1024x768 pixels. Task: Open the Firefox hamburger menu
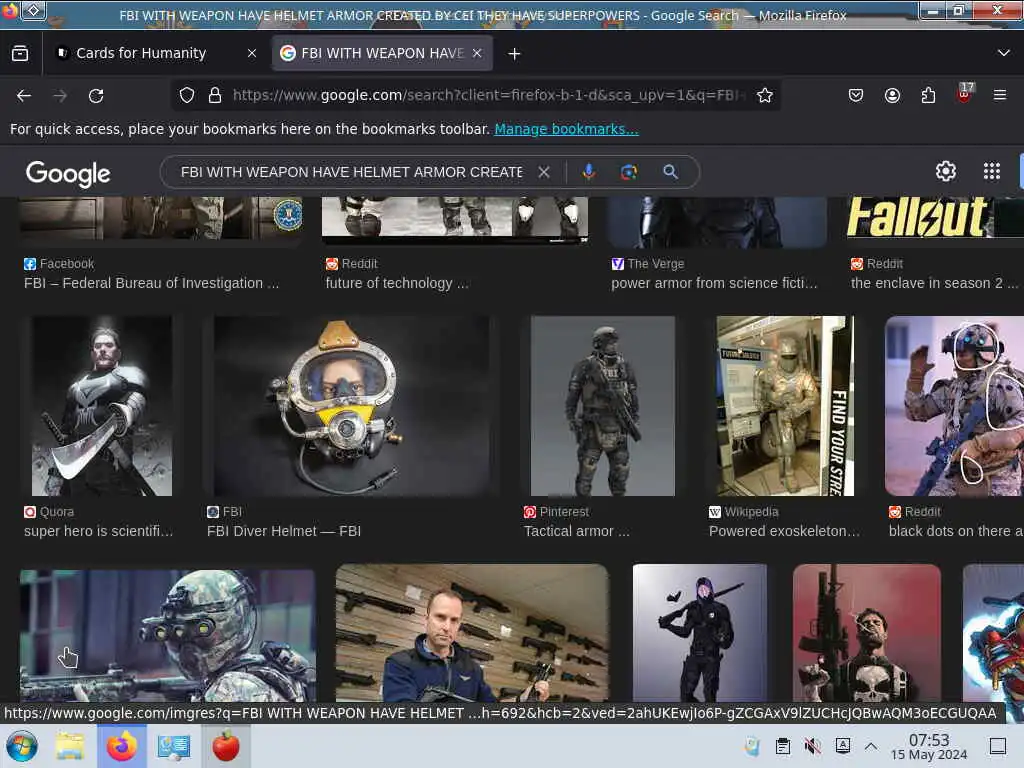(x=1000, y=95)
